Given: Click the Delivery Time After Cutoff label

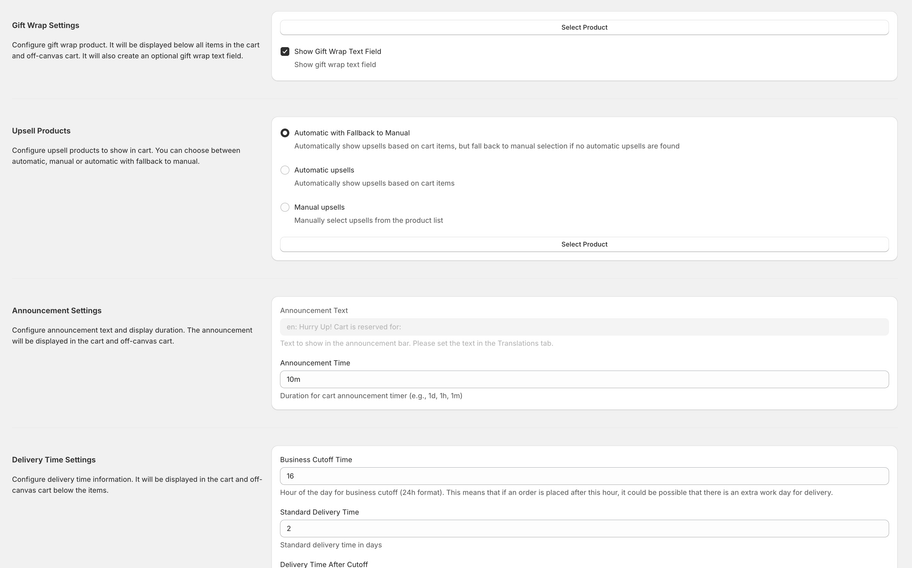Looking at the screenshot, I should click(324, 564).
